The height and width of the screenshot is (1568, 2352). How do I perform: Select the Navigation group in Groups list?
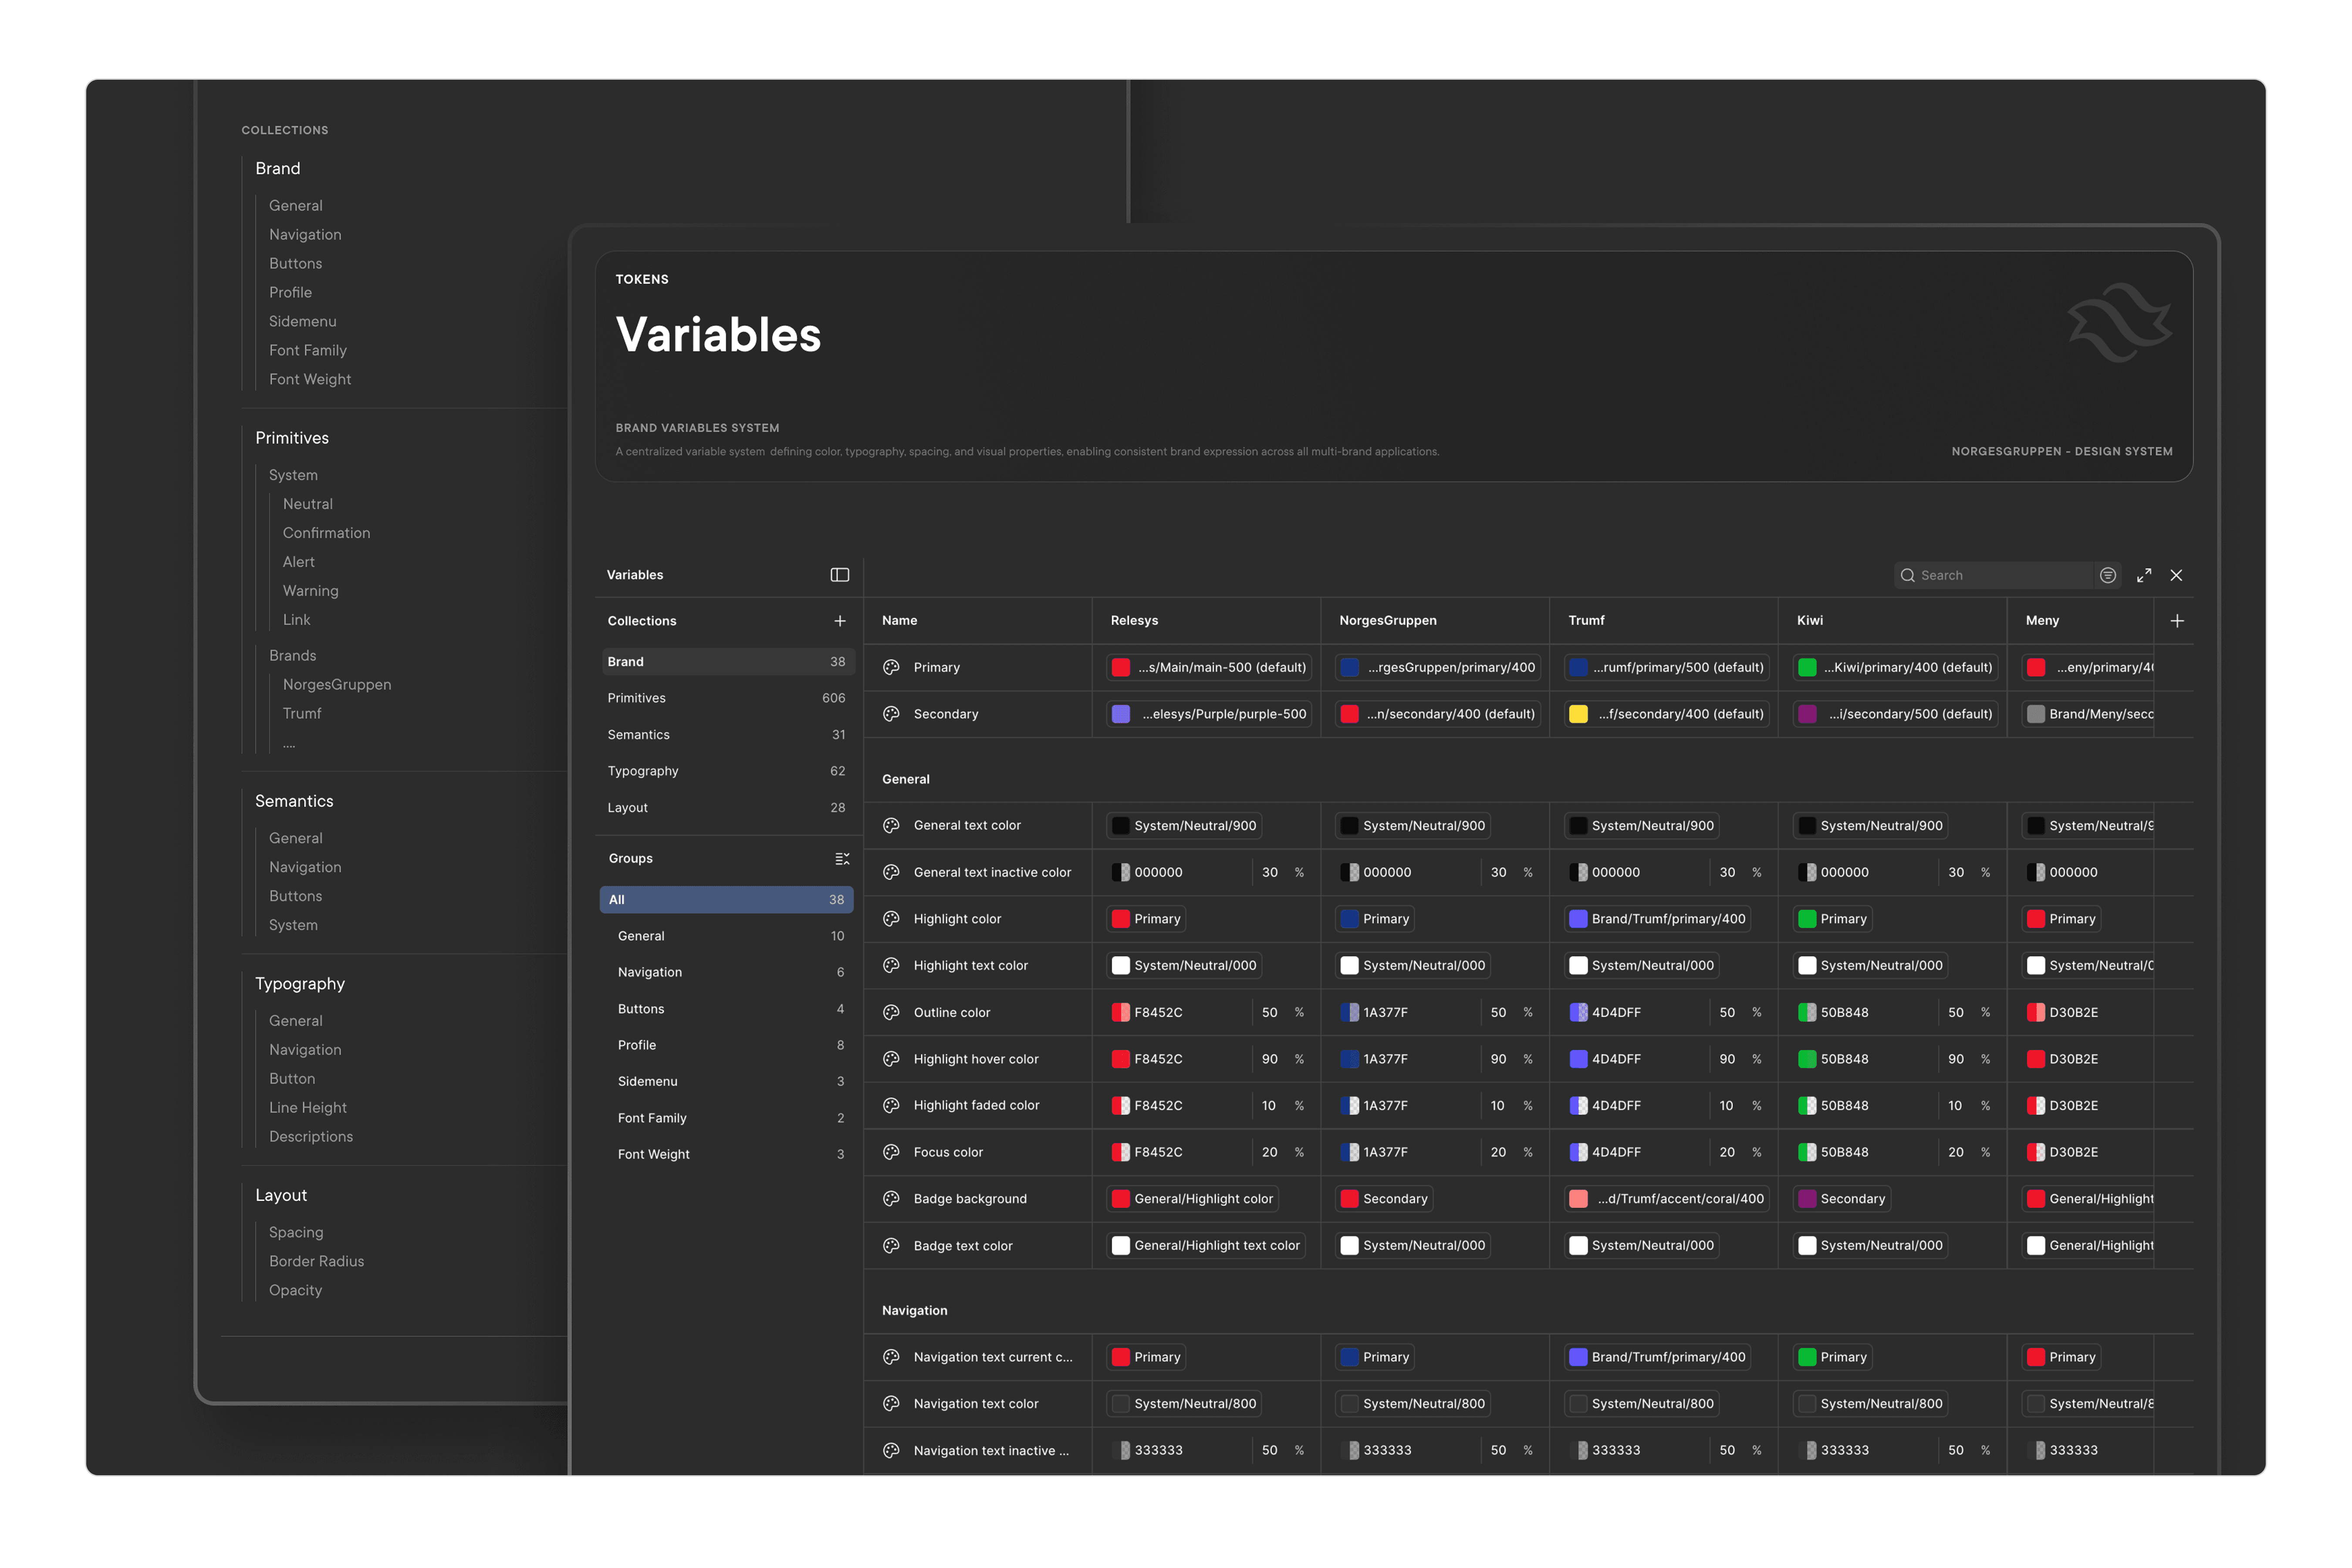point(650,972)
